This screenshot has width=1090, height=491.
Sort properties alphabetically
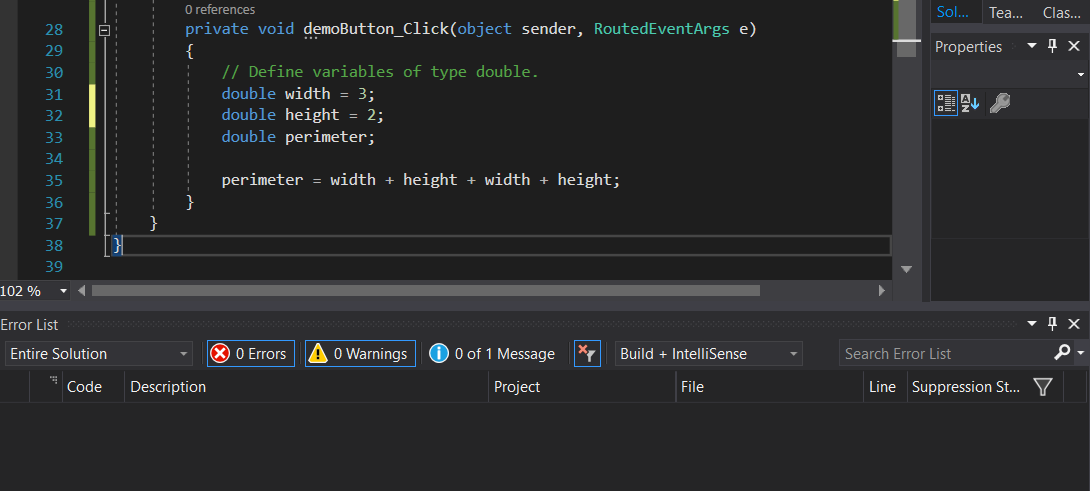click(x=970, y=103)
